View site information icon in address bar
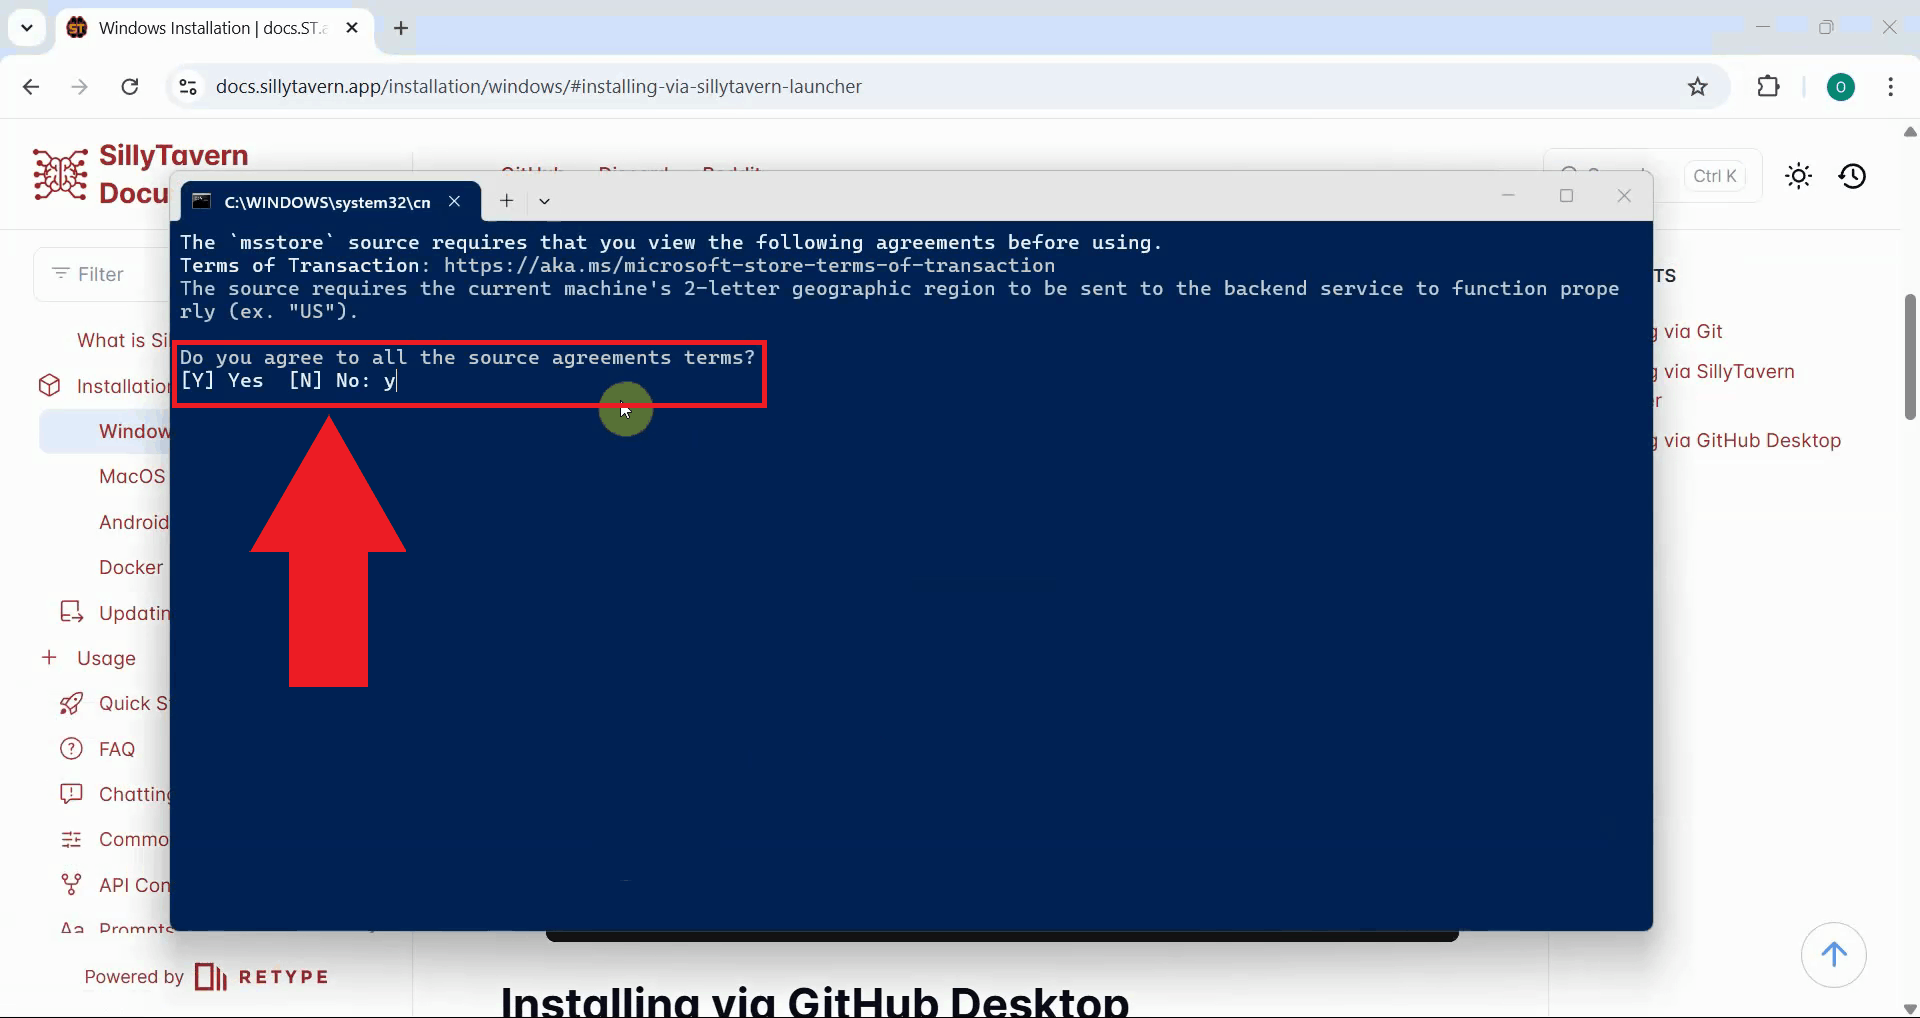The height and width of the screenshot is (1018, 1920). point(188,87)
